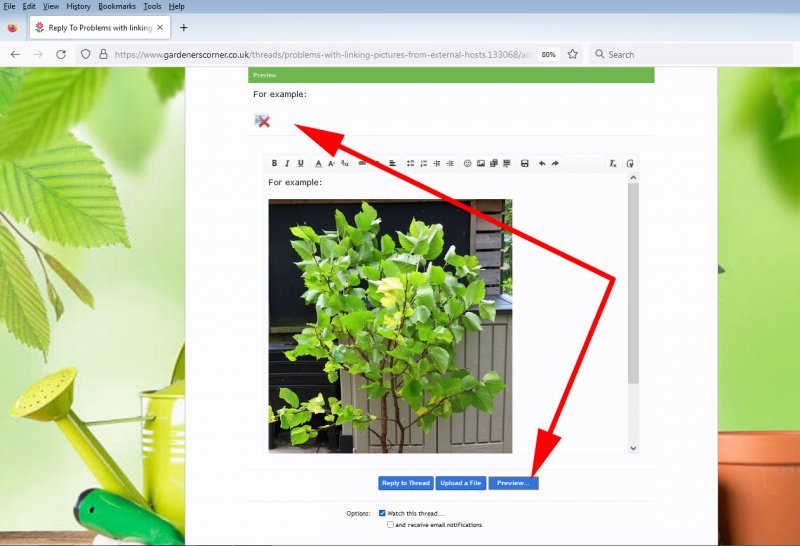Click the Reply to Thread button
Viewport: 800px width, 546px height.
pyautogui.click(x=405, y=483)
